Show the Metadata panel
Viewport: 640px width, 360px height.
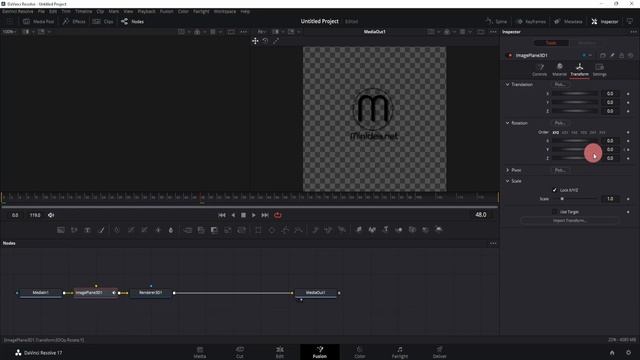pos(568,21)
